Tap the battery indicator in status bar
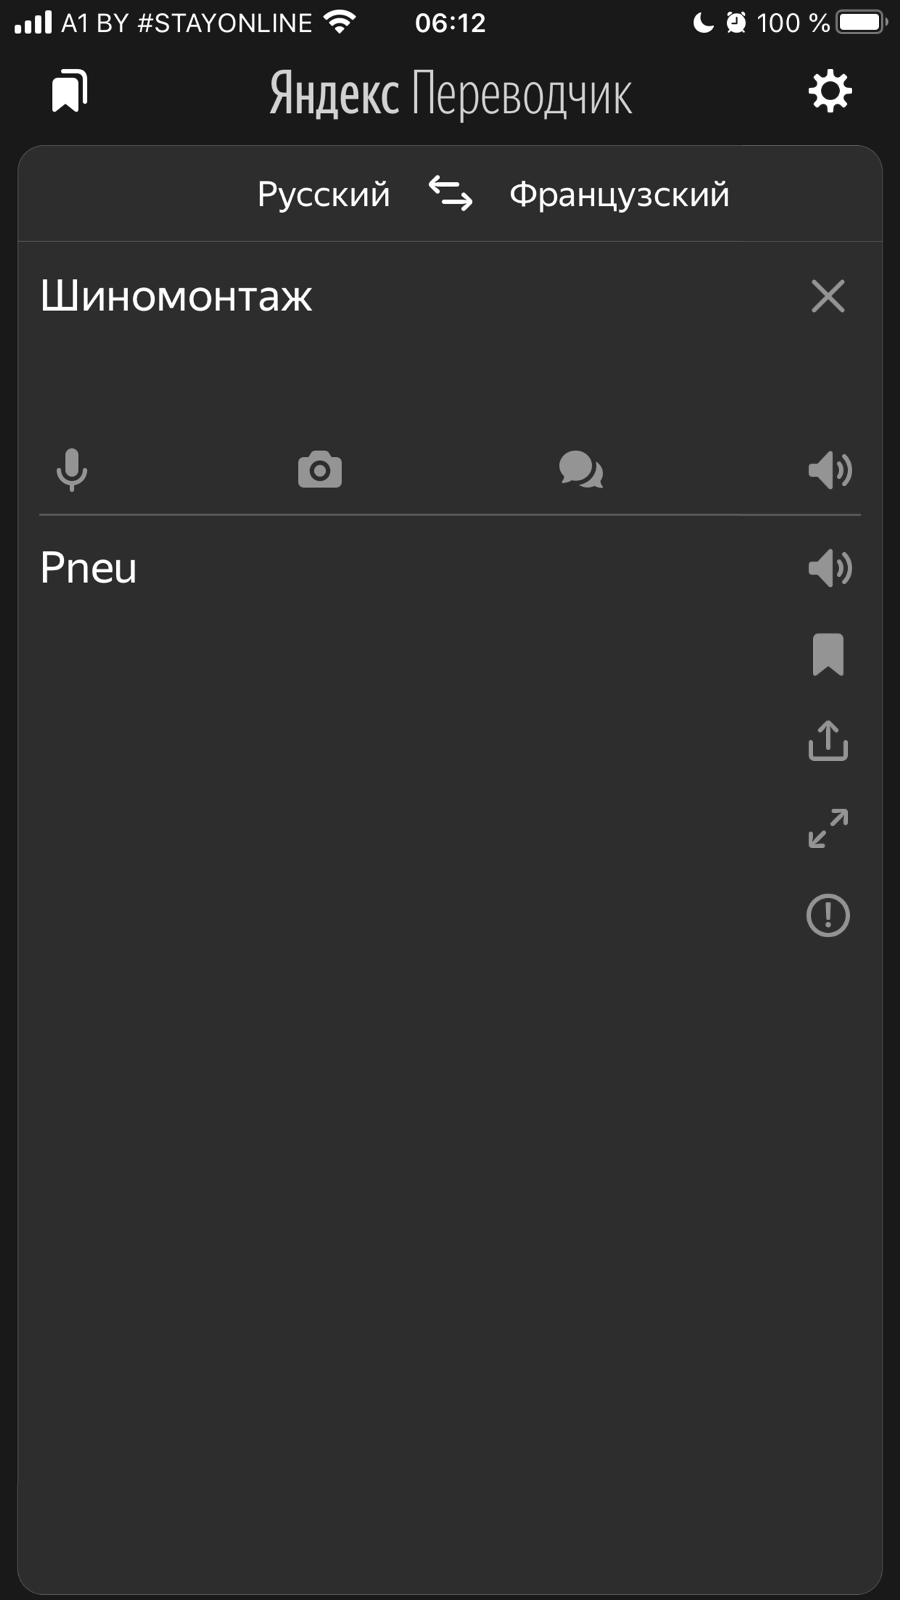 point(861,22)
